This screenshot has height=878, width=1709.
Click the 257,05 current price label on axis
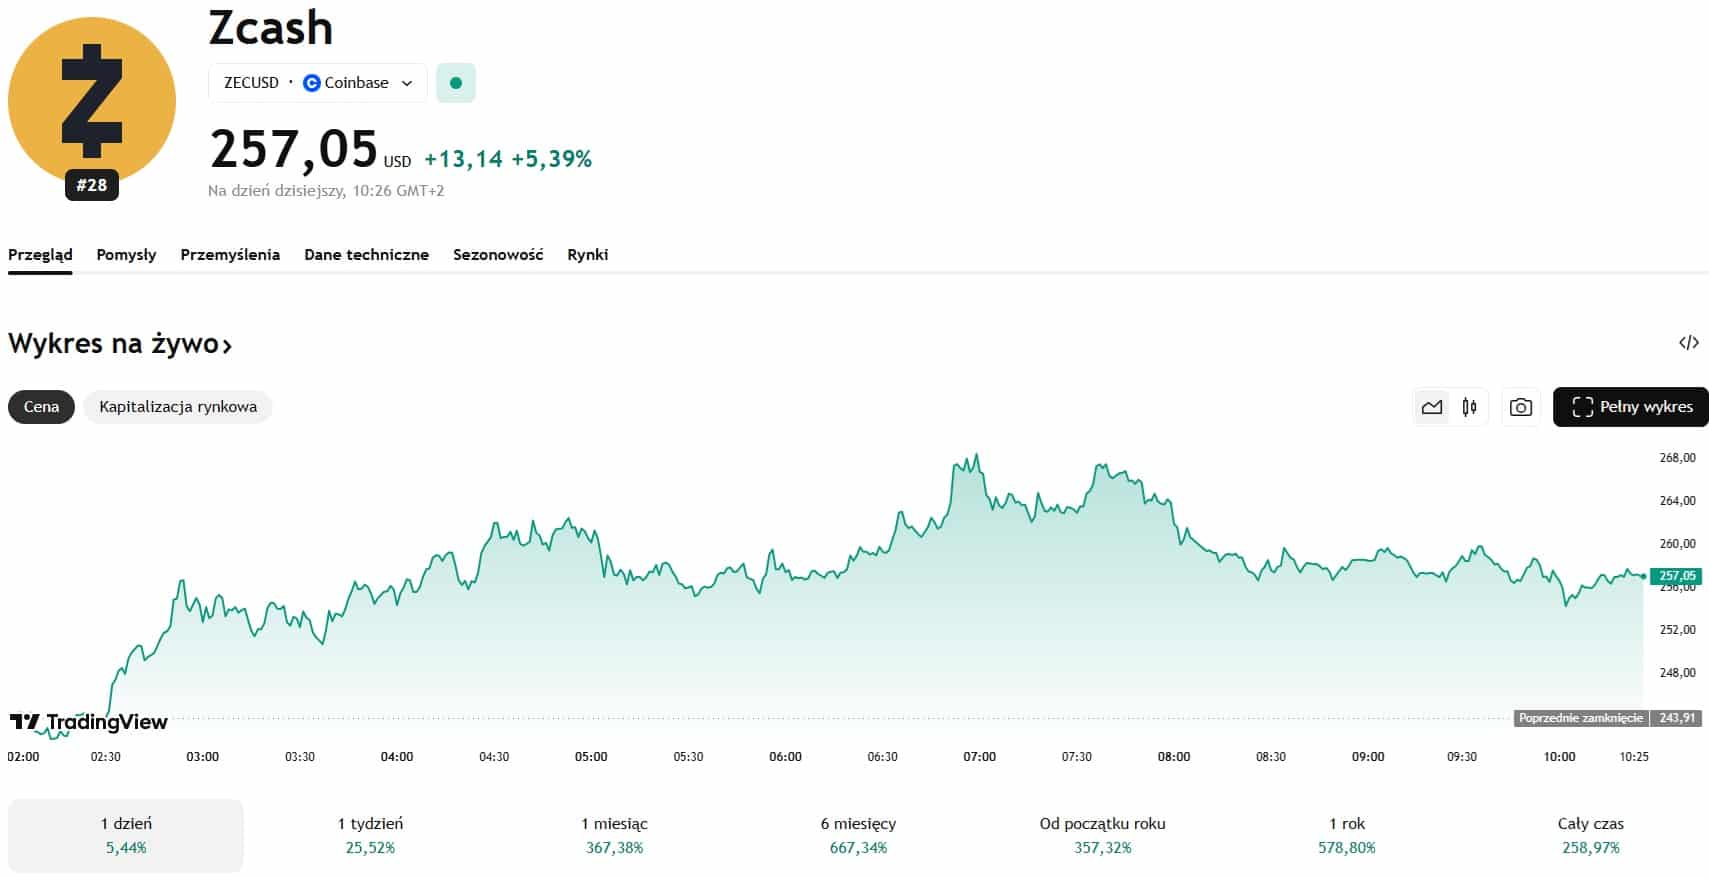tap(1676, 576)
